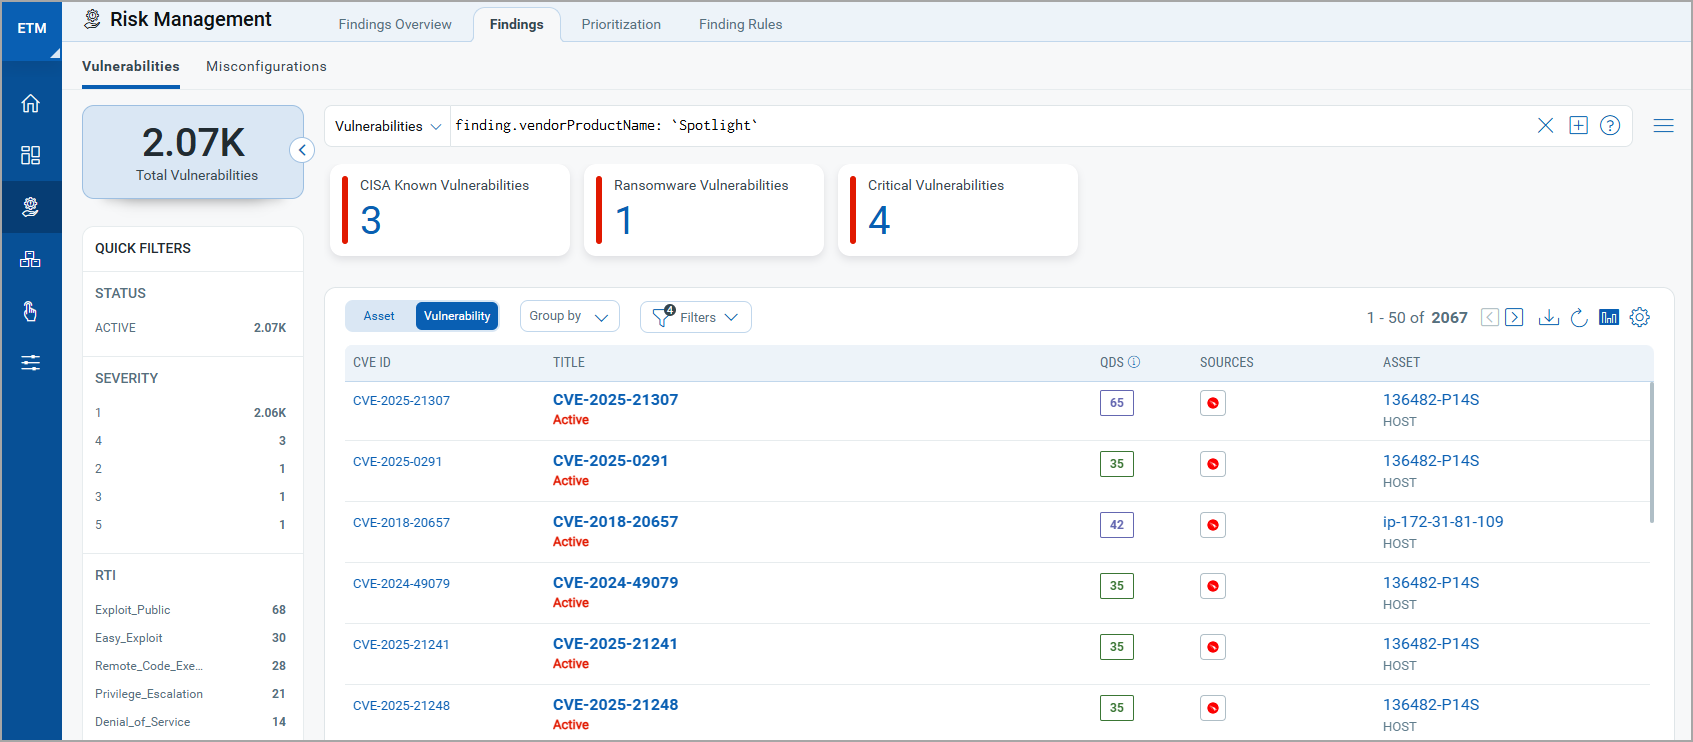Open the table settings gear icon

1639,317
